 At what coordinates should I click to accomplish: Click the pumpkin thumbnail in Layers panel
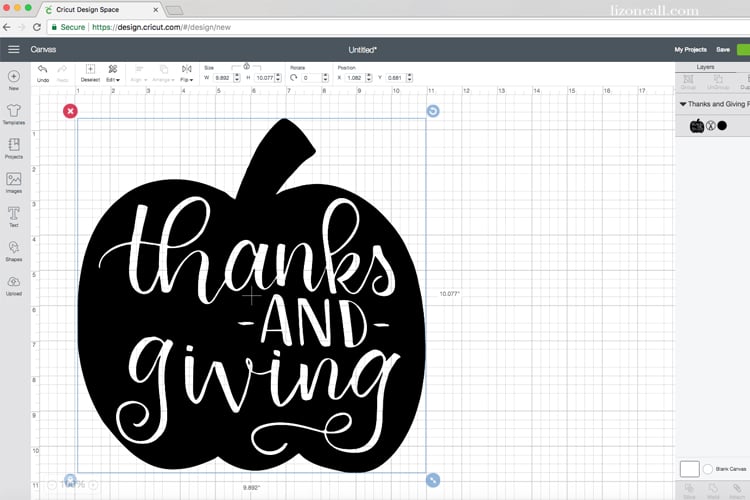pyautogui.click(x=697, y=126)
